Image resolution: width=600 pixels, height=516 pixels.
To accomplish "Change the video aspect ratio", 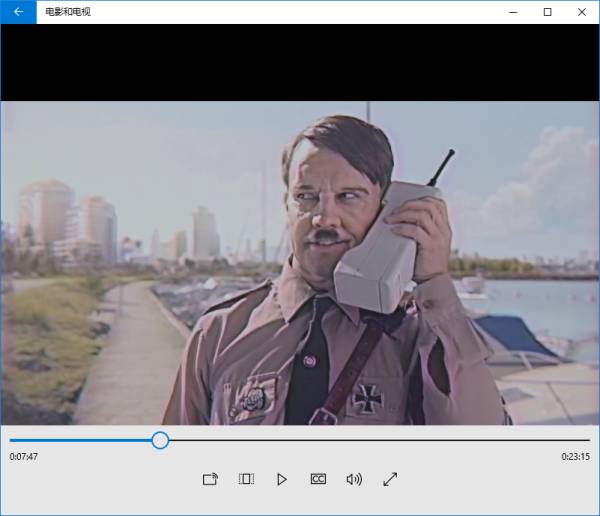I will tap(246, 479).
